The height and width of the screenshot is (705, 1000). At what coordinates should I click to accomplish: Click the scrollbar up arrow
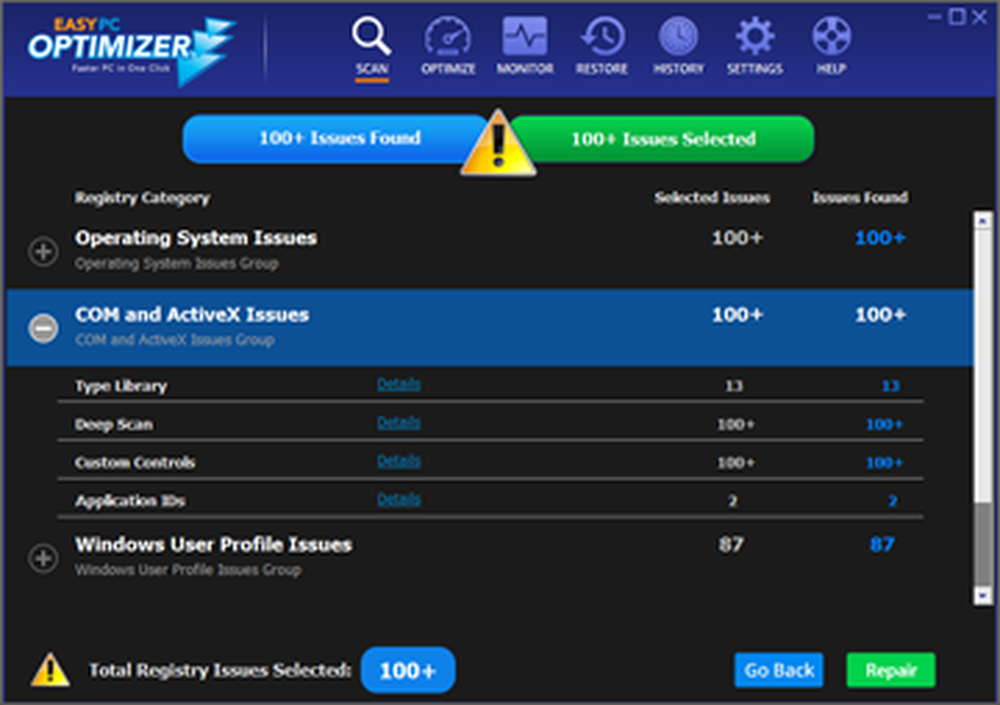tap(983, 220)
